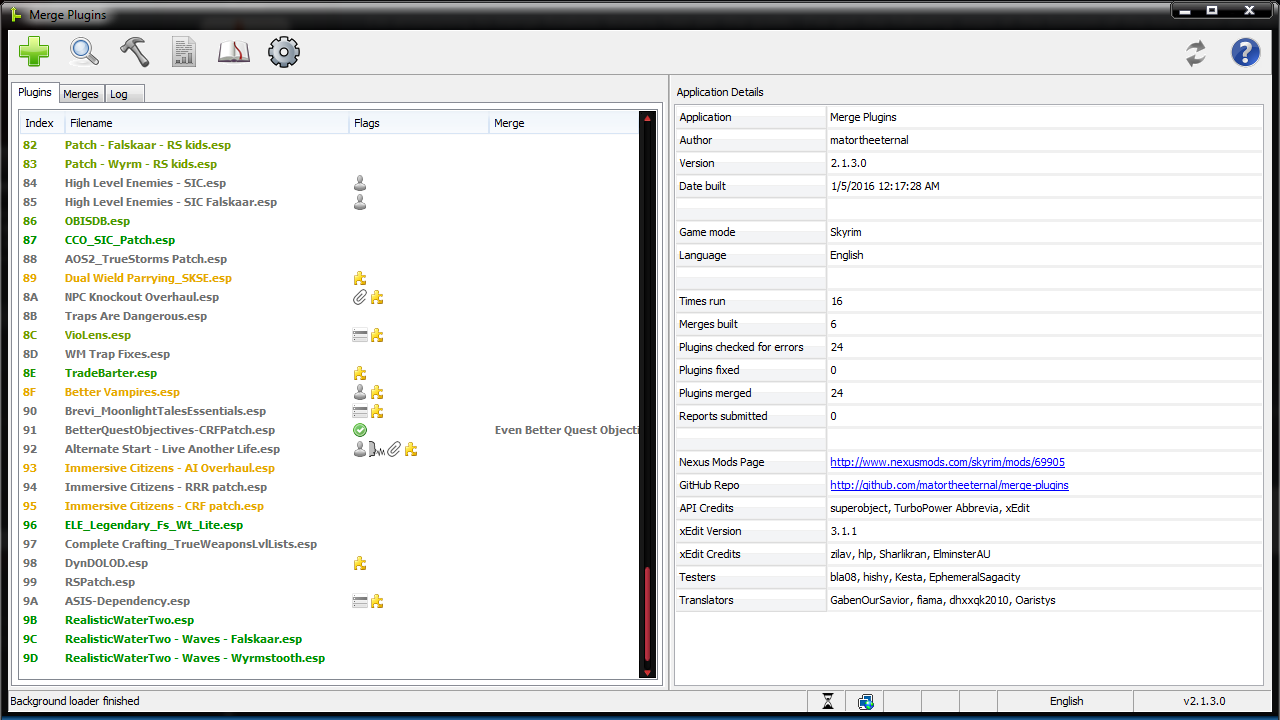Select WM Trap Fixes.esp plugin

pos(330,354)
